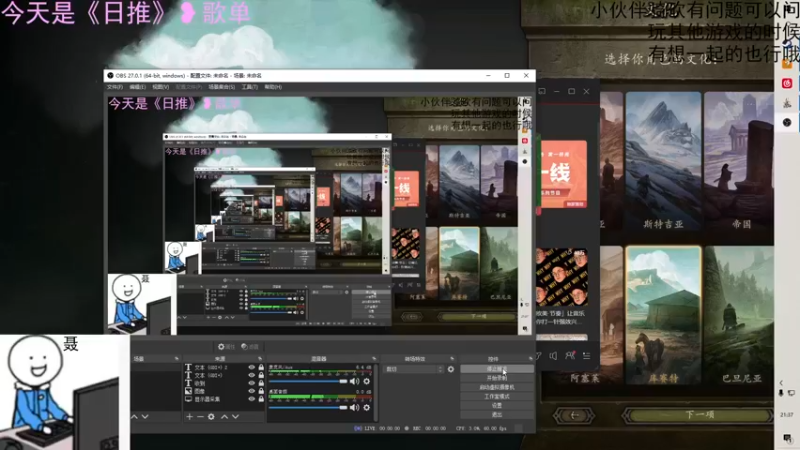This screenshot has width=800, height=450.
Task: Open 工具(T) menu in OBS
Action: click(249, 87)
